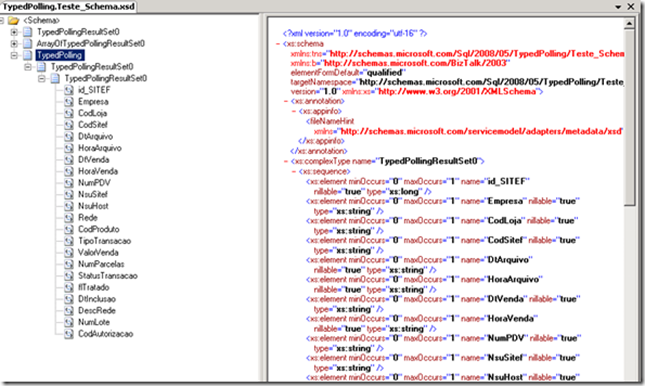Click the CodAutorizacao element icon
This screenshot has height=386, width=645.
(69, 334)
